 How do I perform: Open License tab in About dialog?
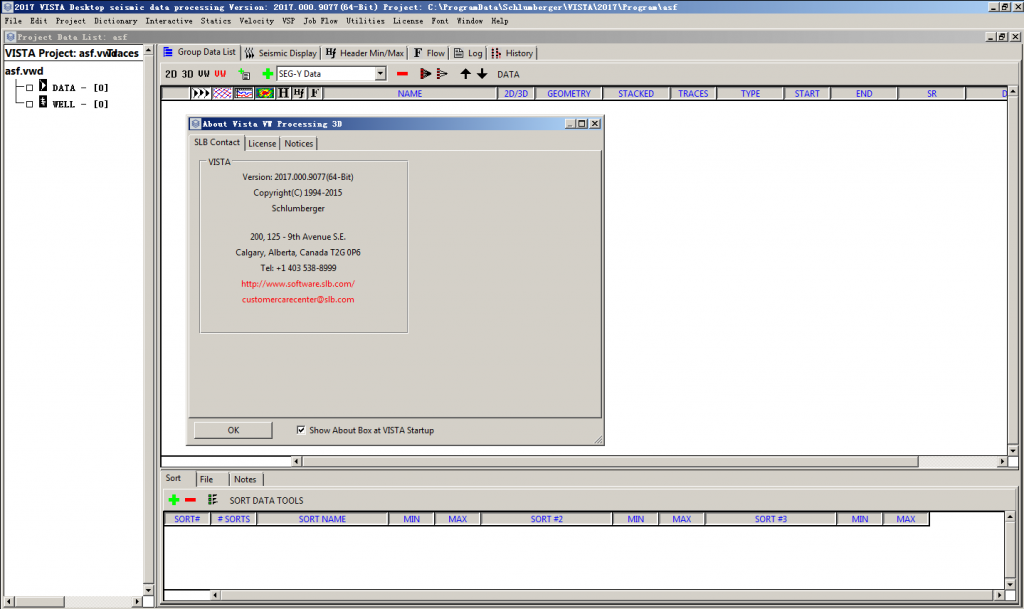point(262,144)
